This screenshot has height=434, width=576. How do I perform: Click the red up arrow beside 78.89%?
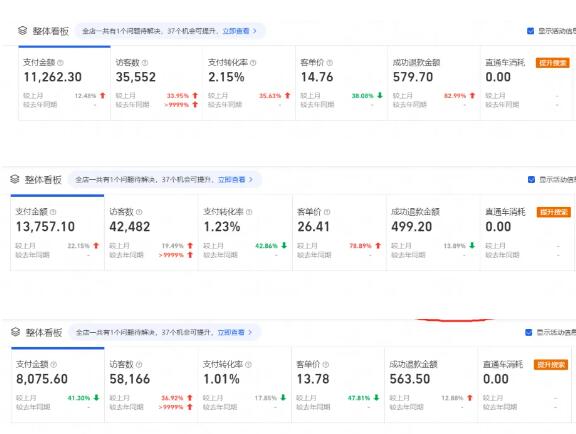pyautogui.click(x=378, y=245)
